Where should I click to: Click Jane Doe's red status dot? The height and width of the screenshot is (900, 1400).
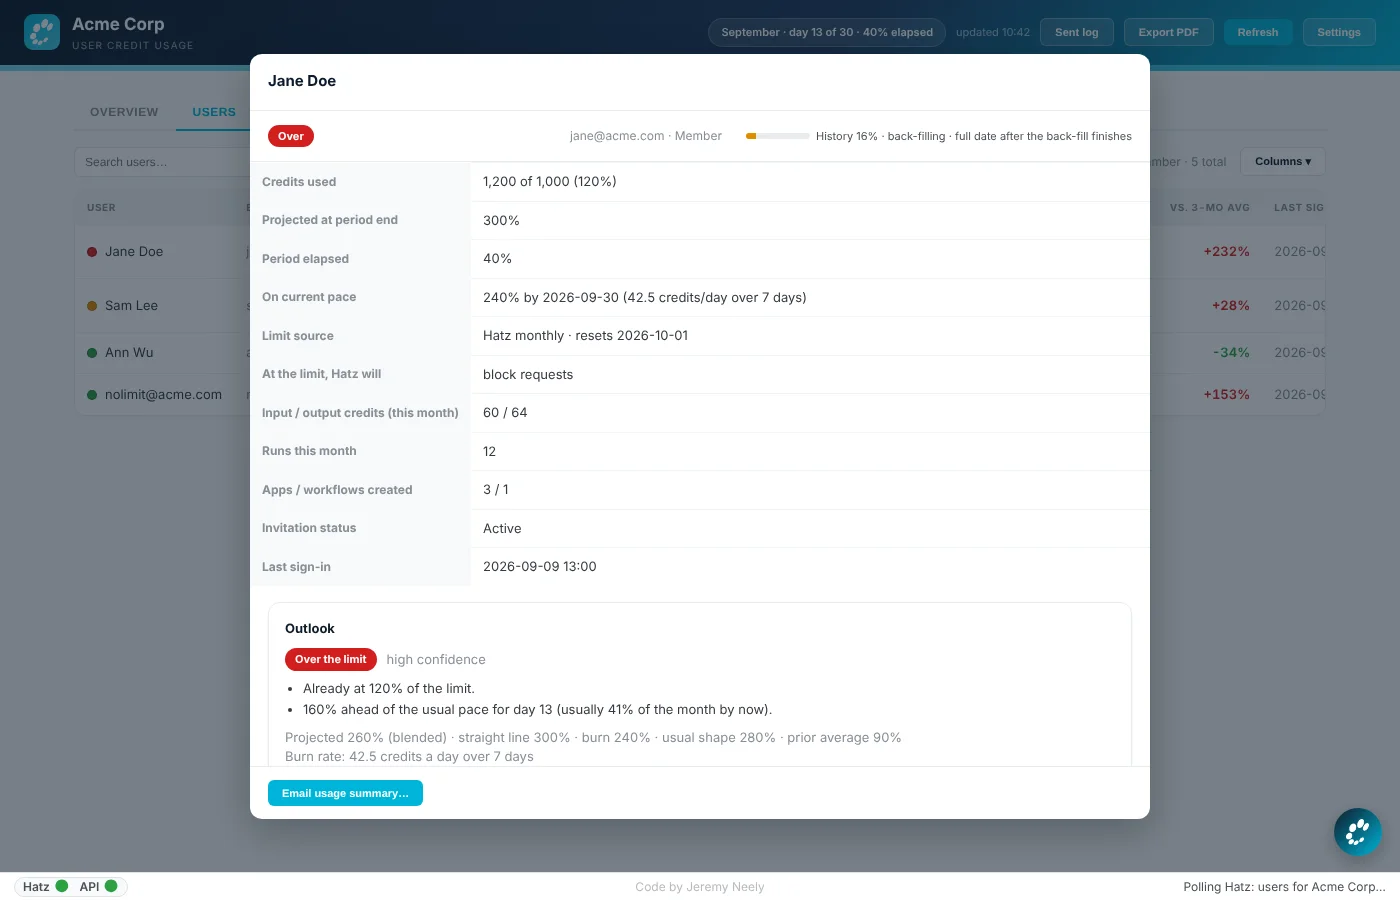click(x=92, y=252)
